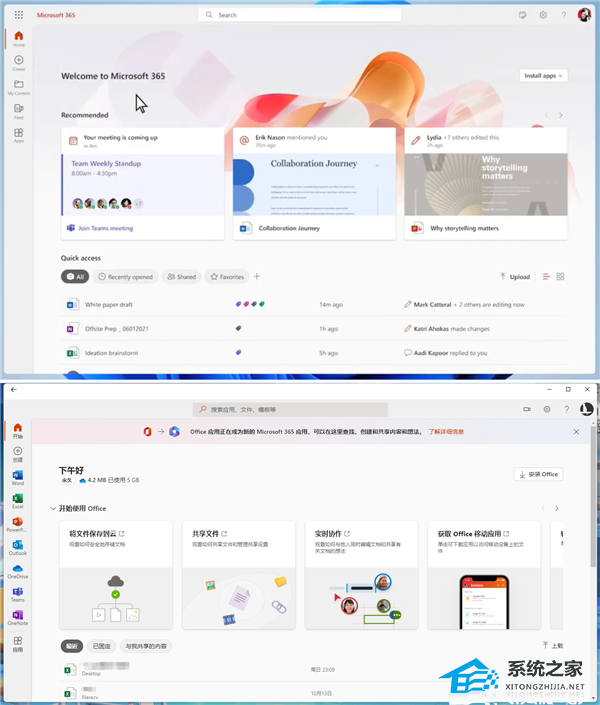The height and width of the screenshot is (705, 600).
Task: Select 与我共享的内容 filter tab
Action: (x=146, y=646)
